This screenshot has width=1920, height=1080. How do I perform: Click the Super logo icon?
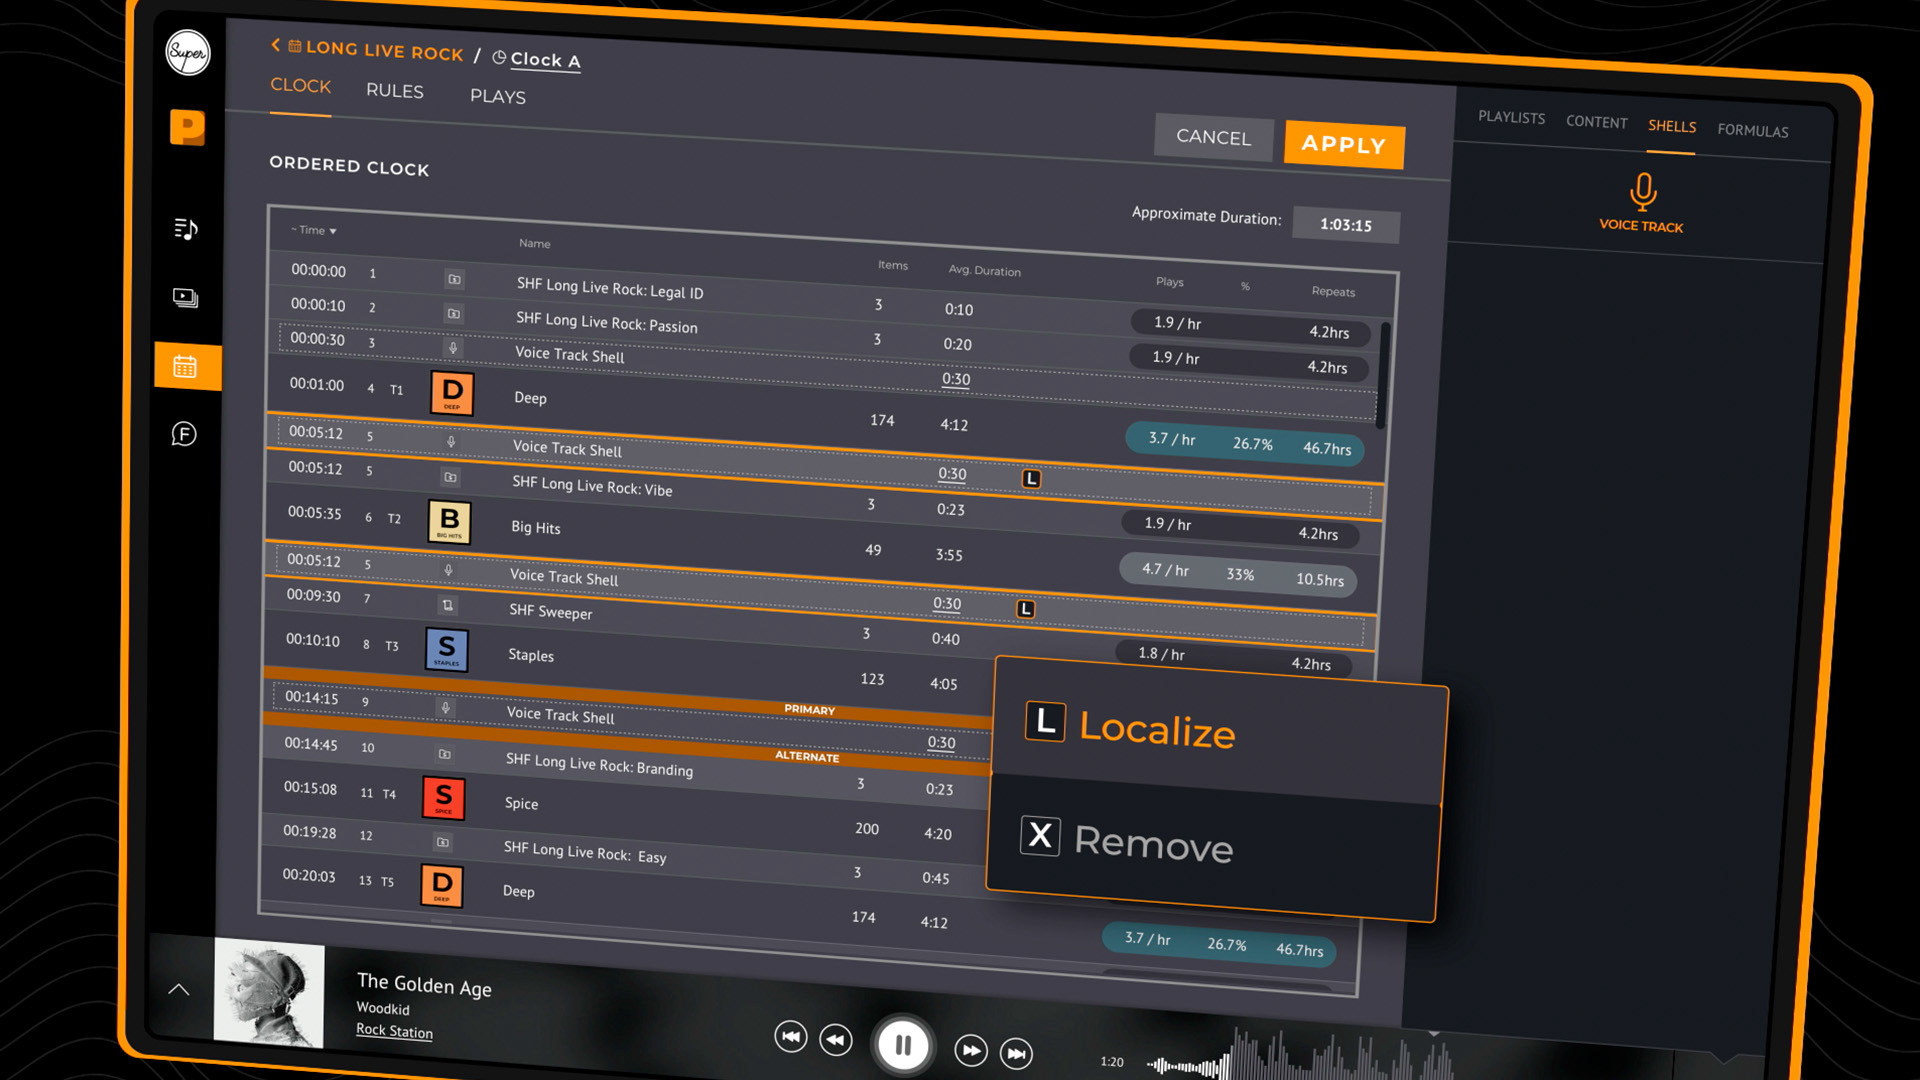(x=187, y=52)
